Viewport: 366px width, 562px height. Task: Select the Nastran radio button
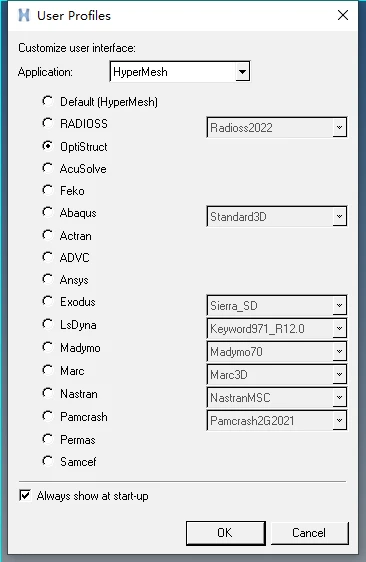[x=48, y=393]
